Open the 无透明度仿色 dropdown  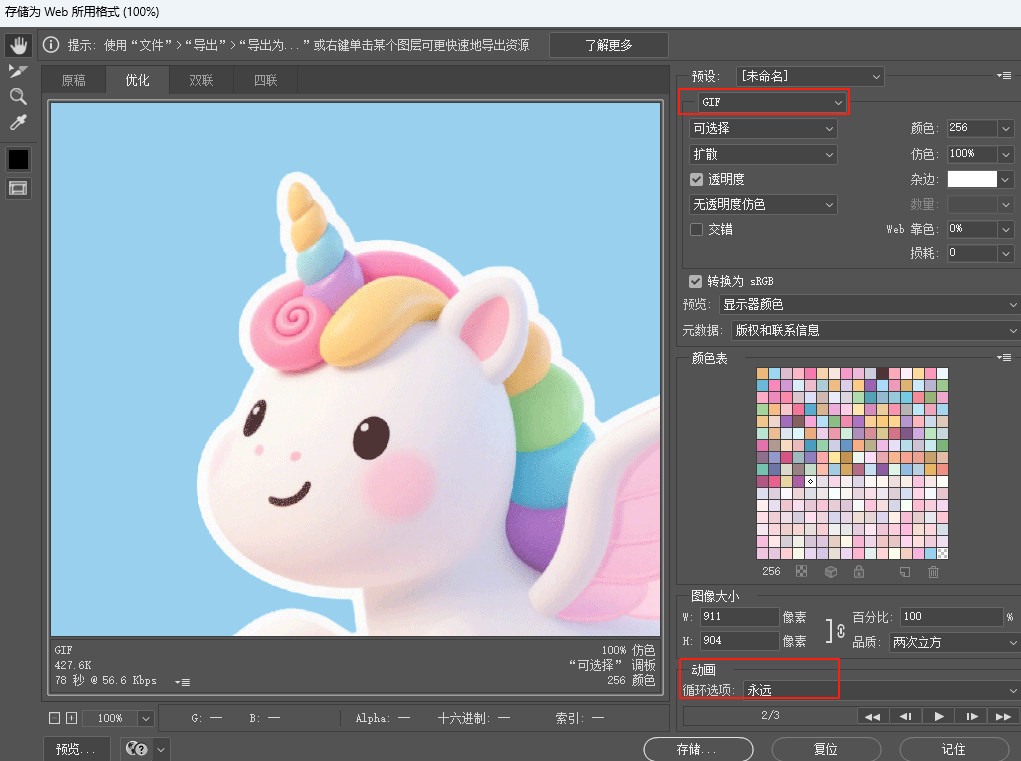coord(762,204)
